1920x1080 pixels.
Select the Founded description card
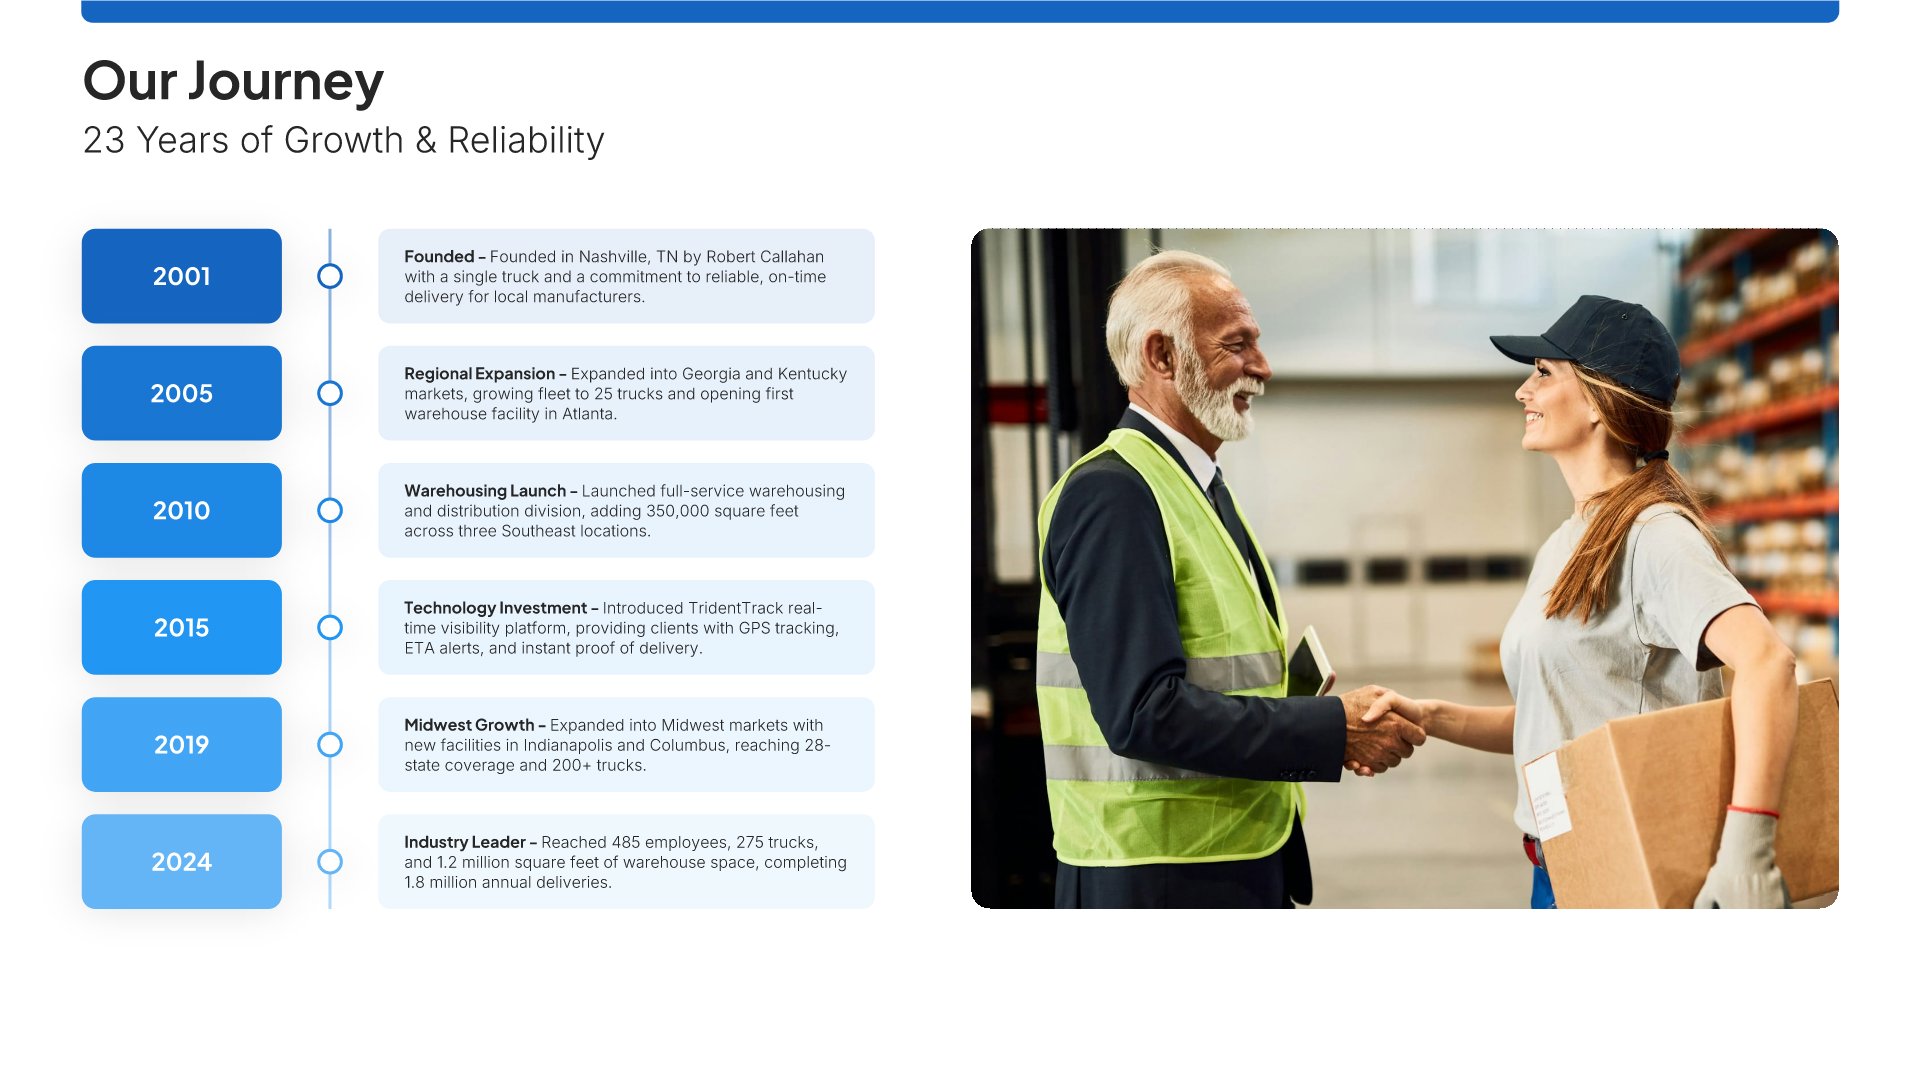626,276
